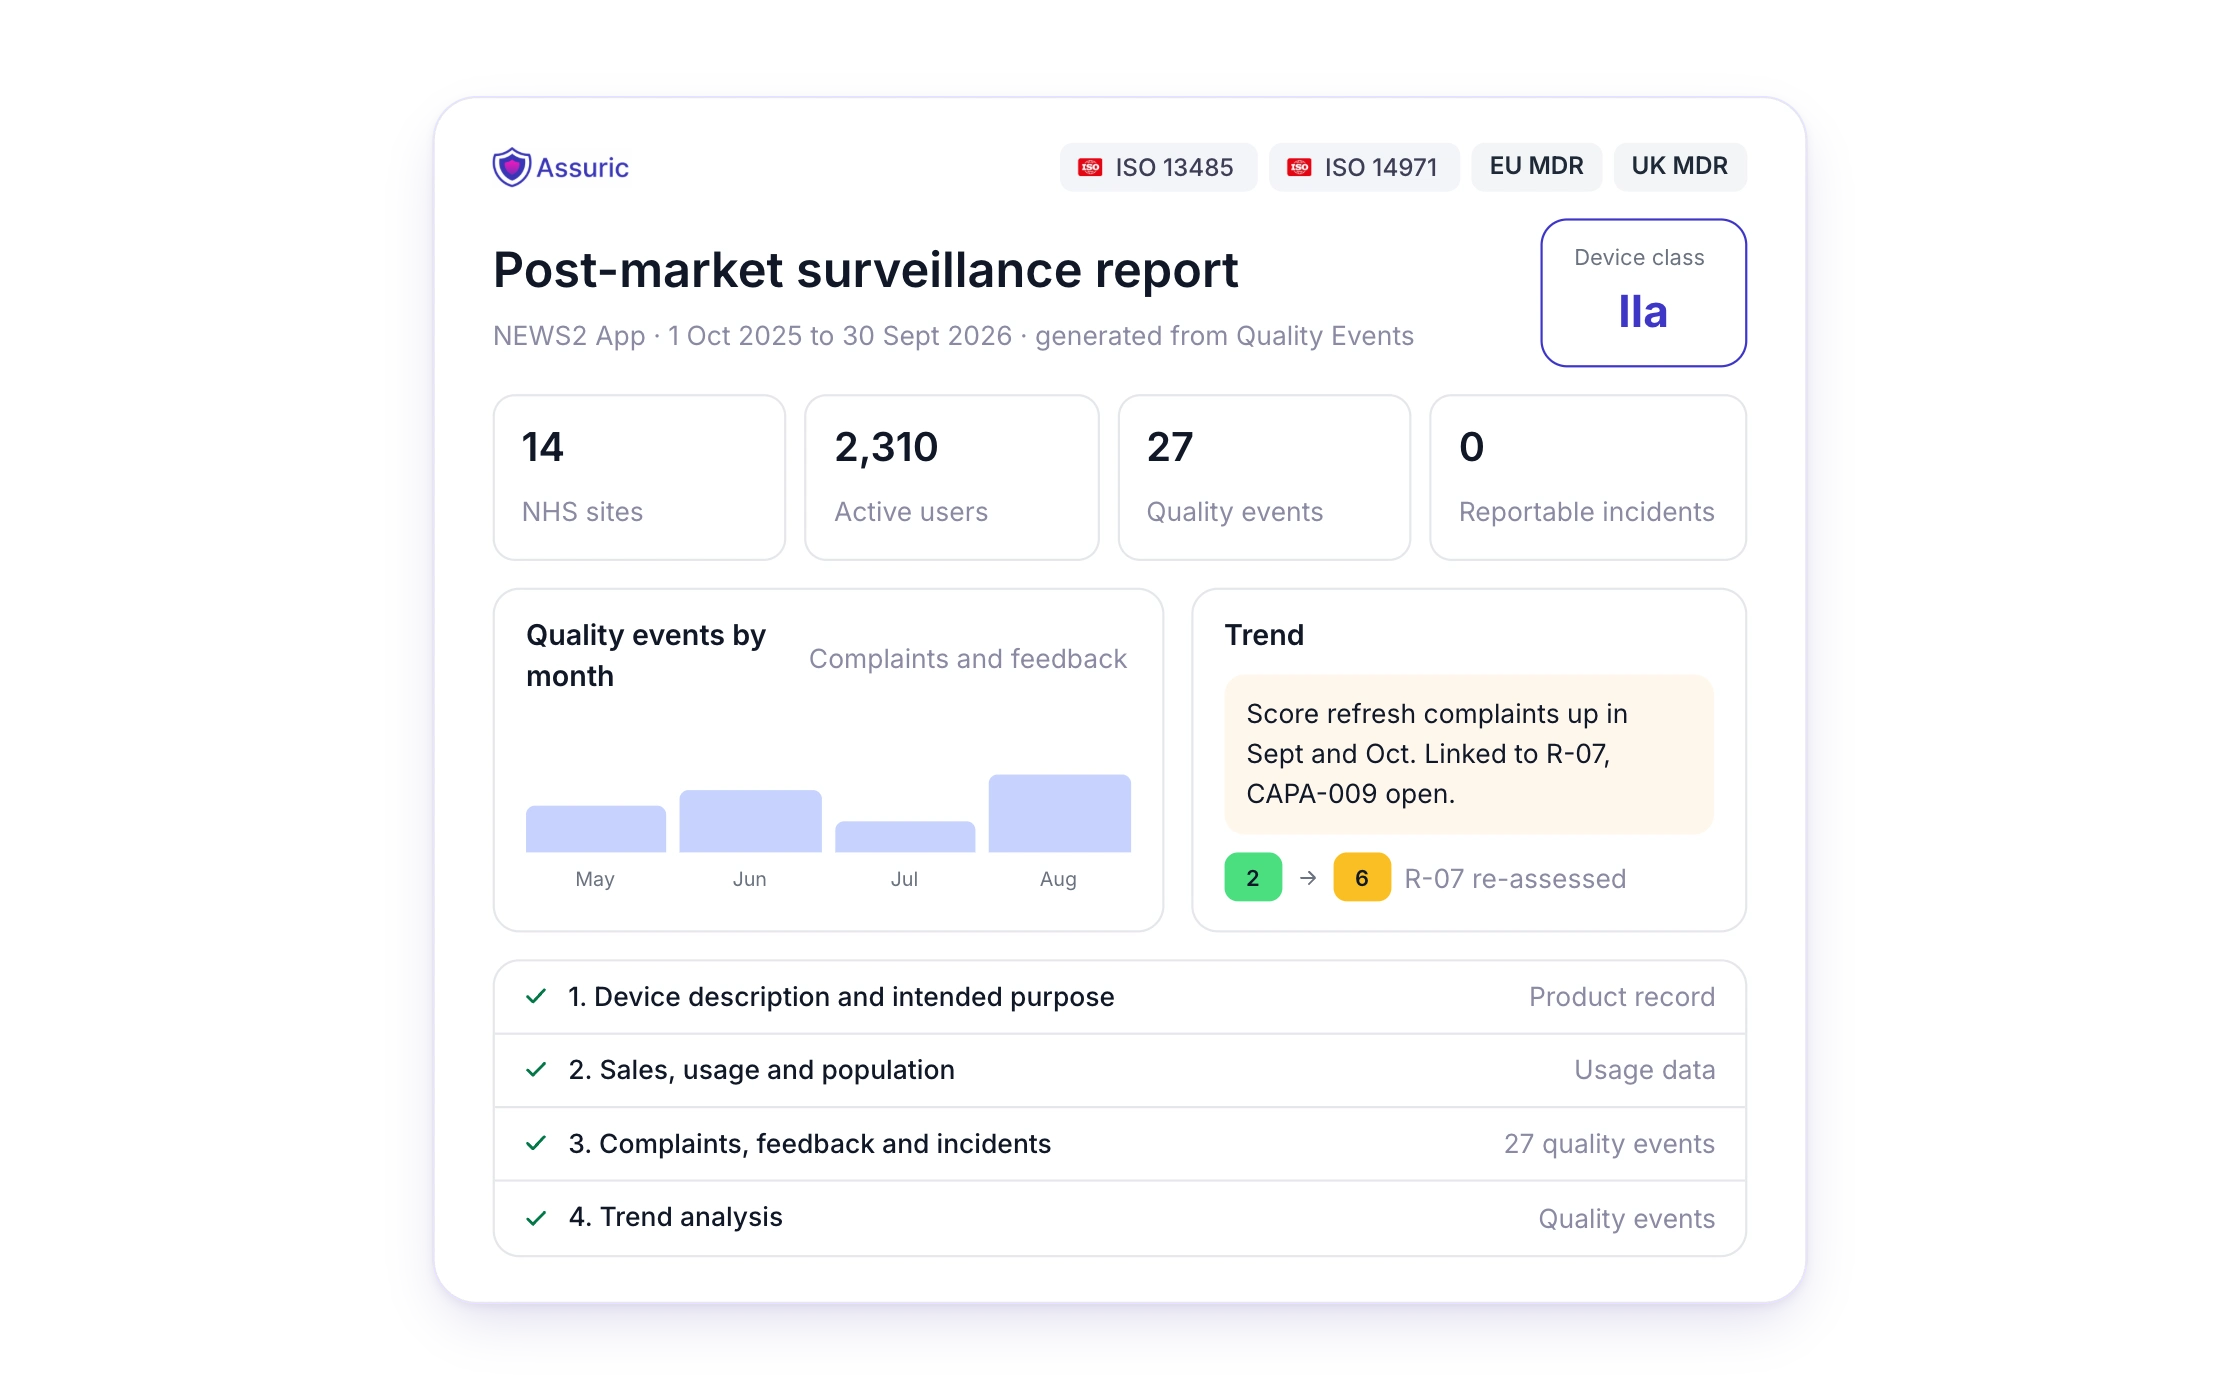Select the UK MDR badge
This screenshot has height=1400, width=2240.
coord(1680,167)
